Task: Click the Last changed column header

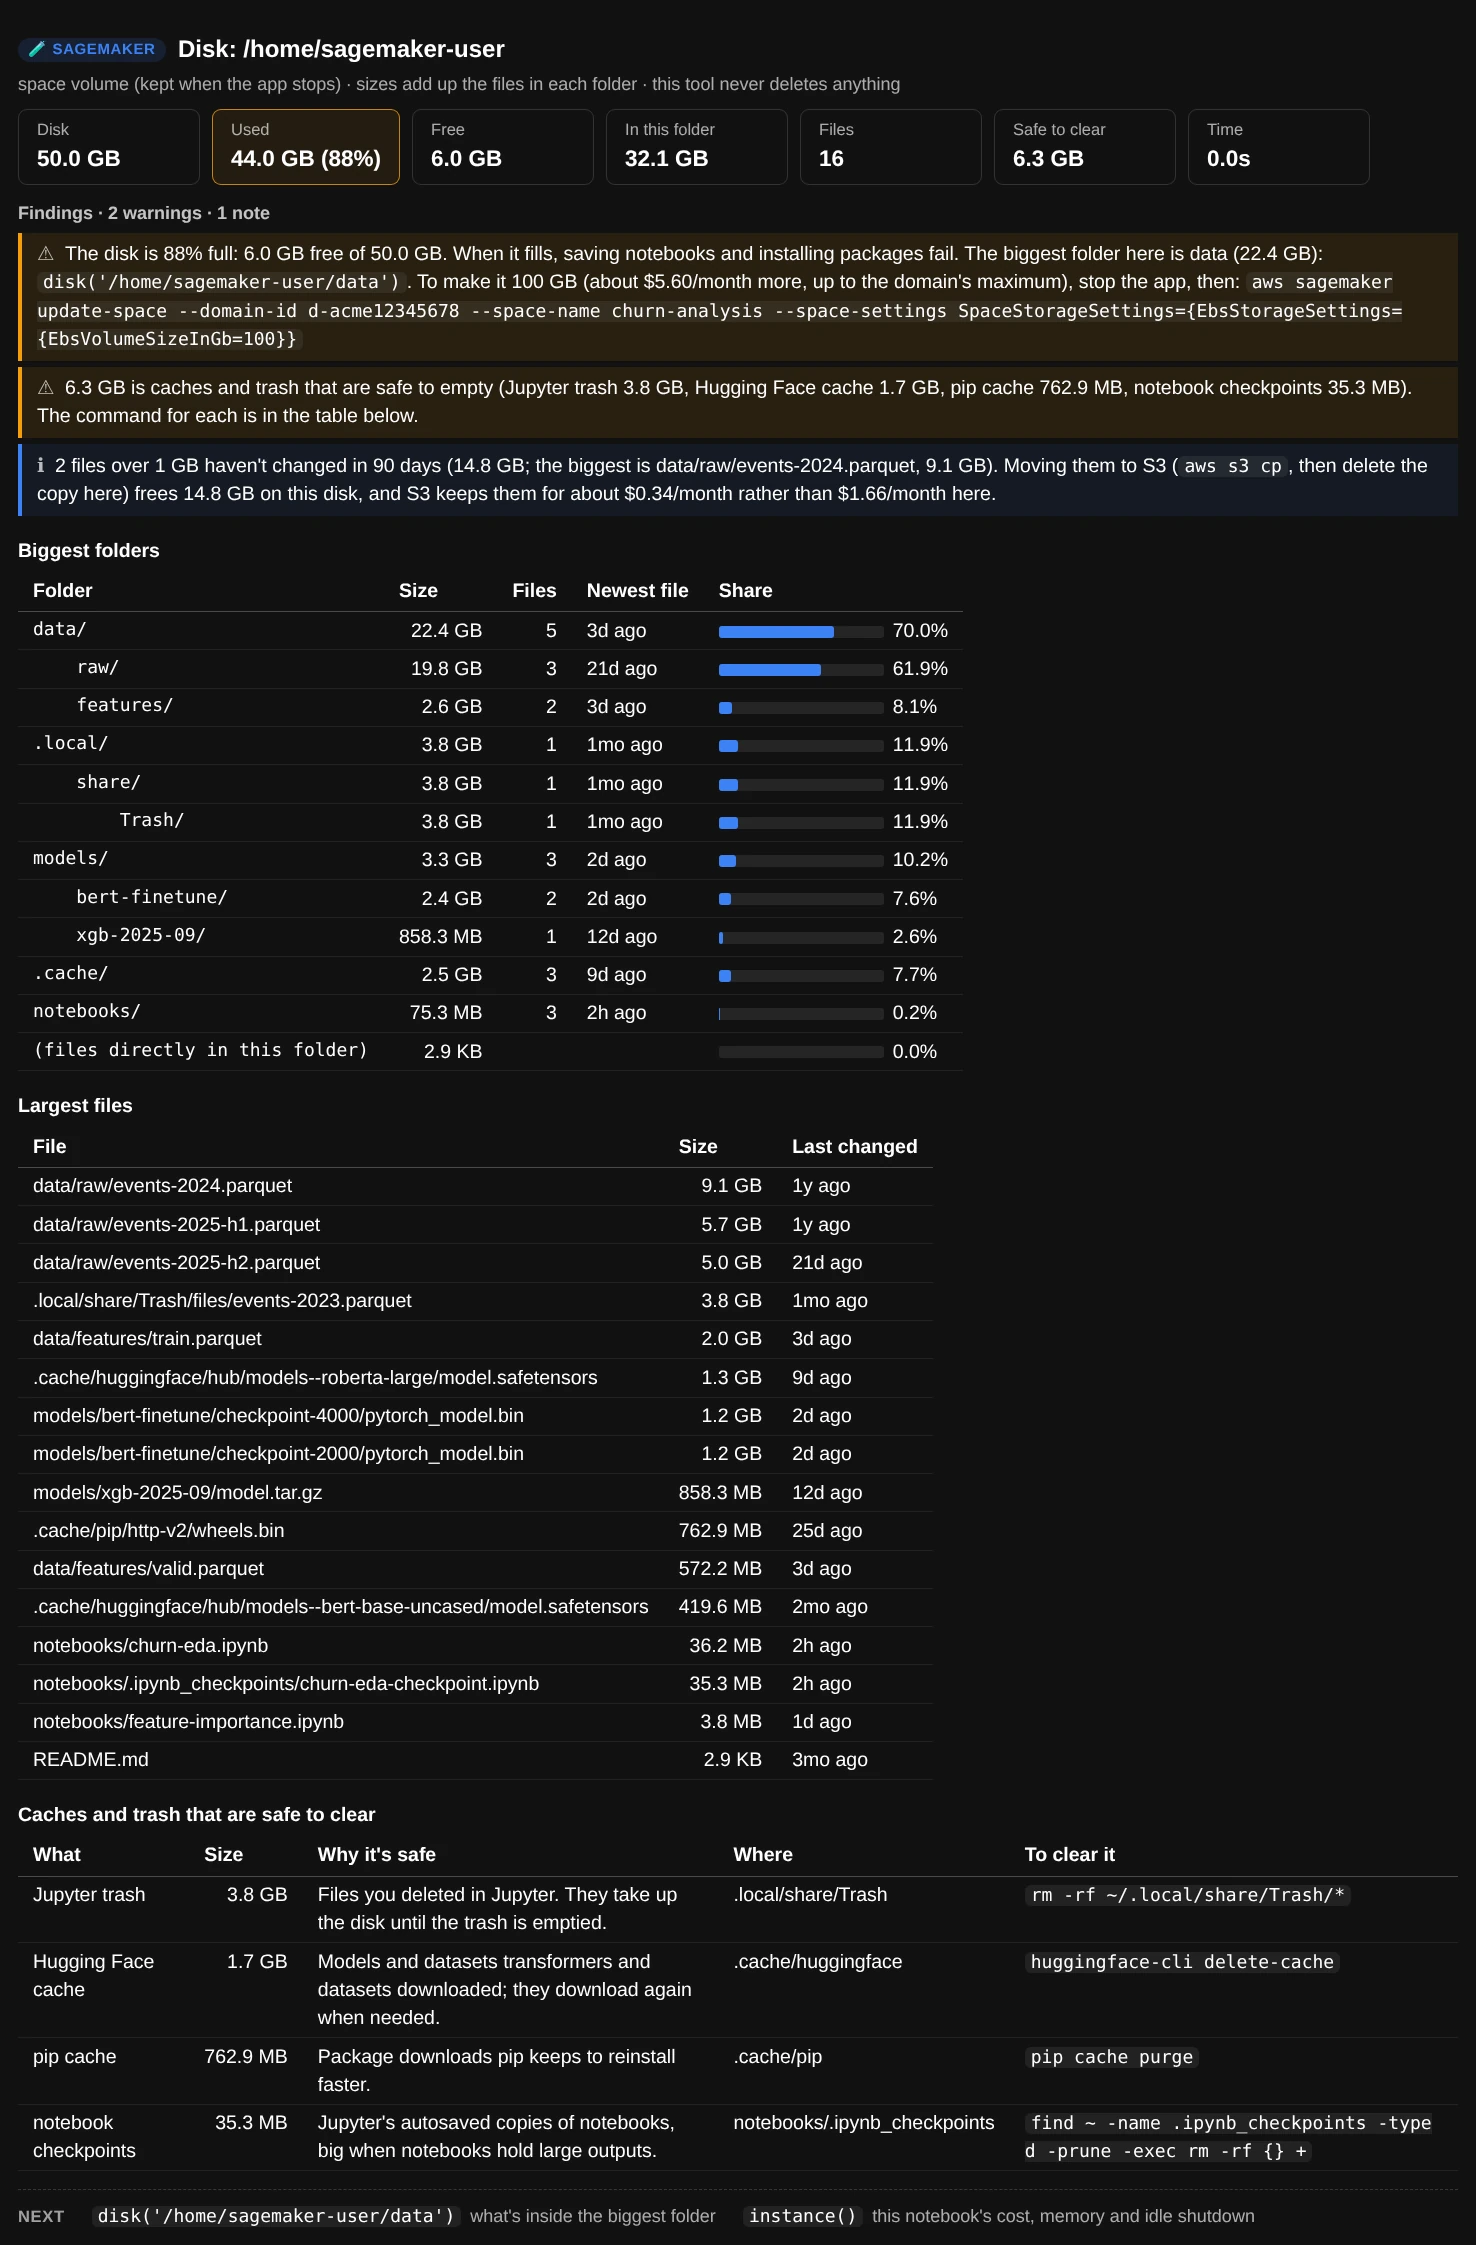Action: [855, 1147]
